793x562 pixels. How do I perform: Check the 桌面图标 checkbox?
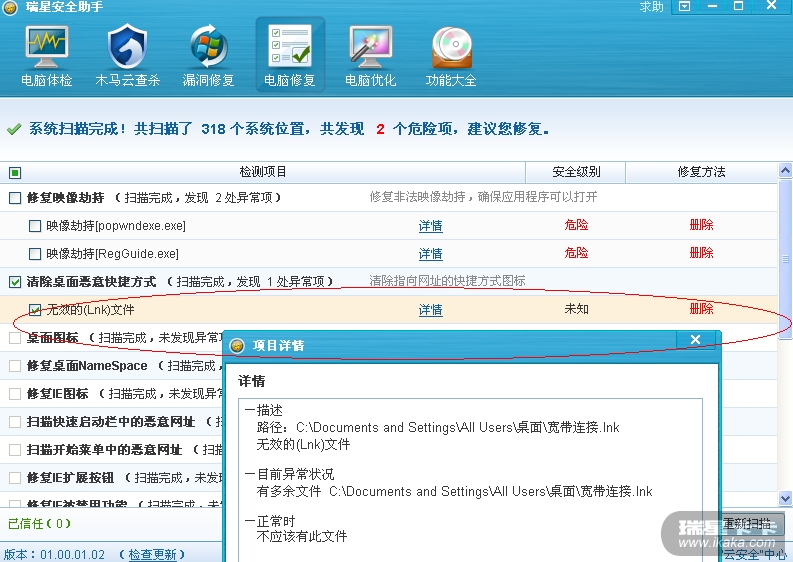coord(15,338)
